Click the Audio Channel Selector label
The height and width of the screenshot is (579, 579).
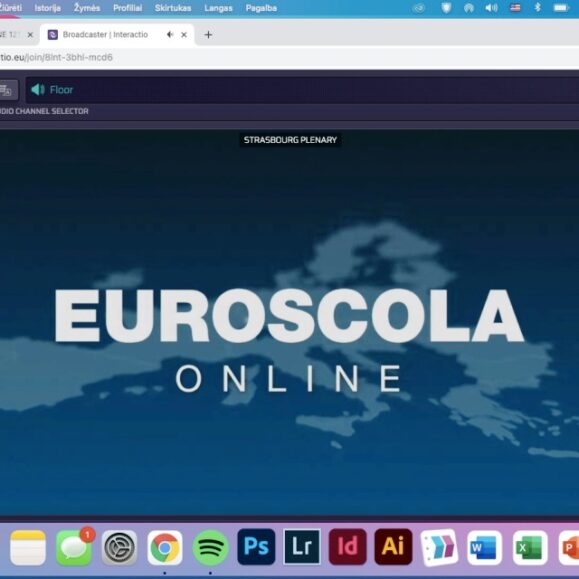(x=44, y=111)
